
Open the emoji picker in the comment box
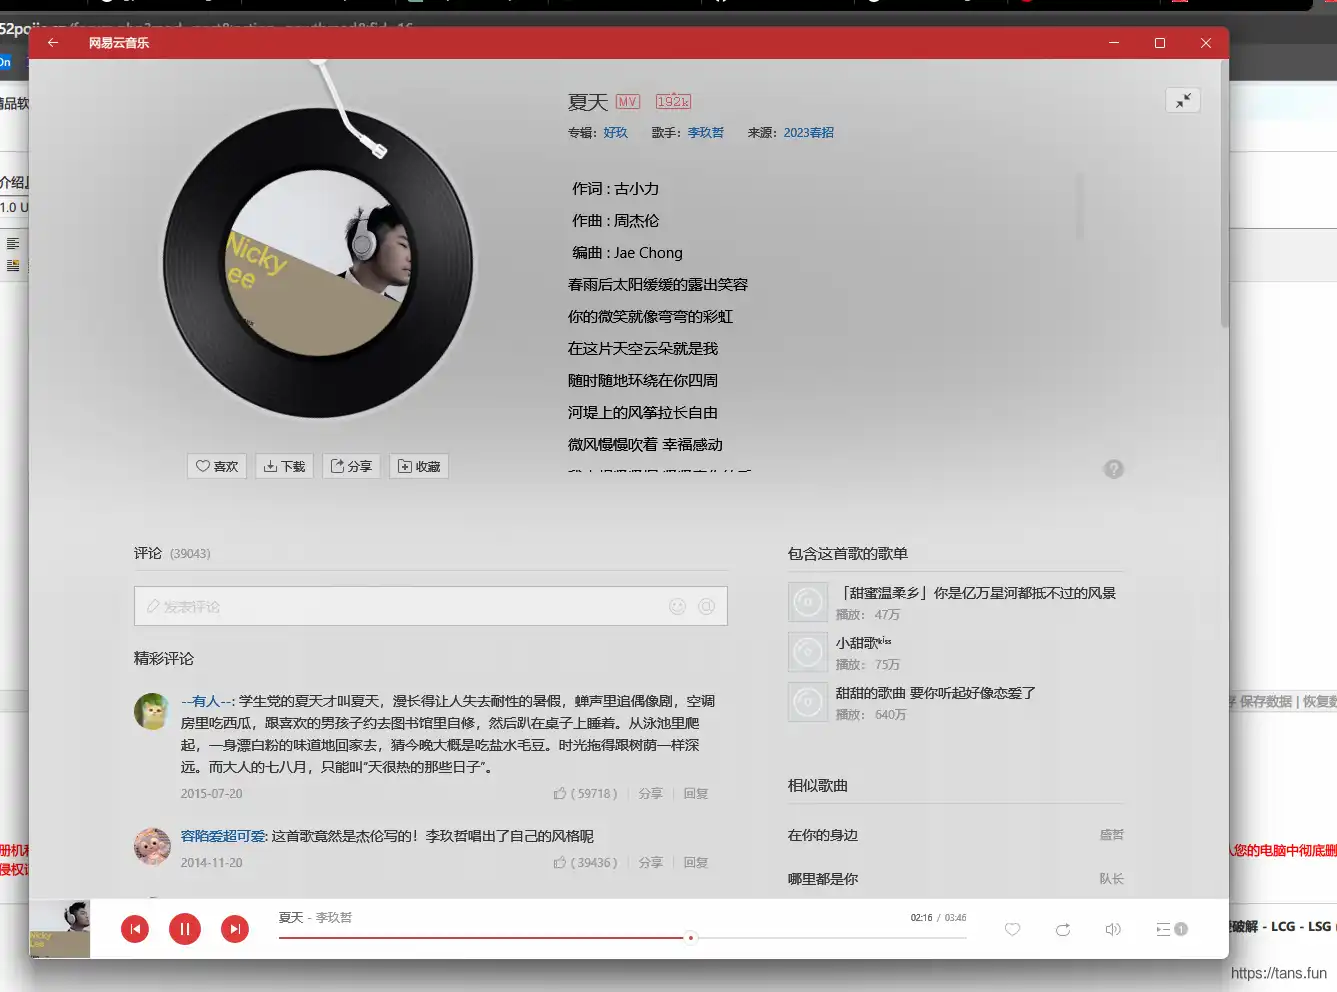click(678, 606)
